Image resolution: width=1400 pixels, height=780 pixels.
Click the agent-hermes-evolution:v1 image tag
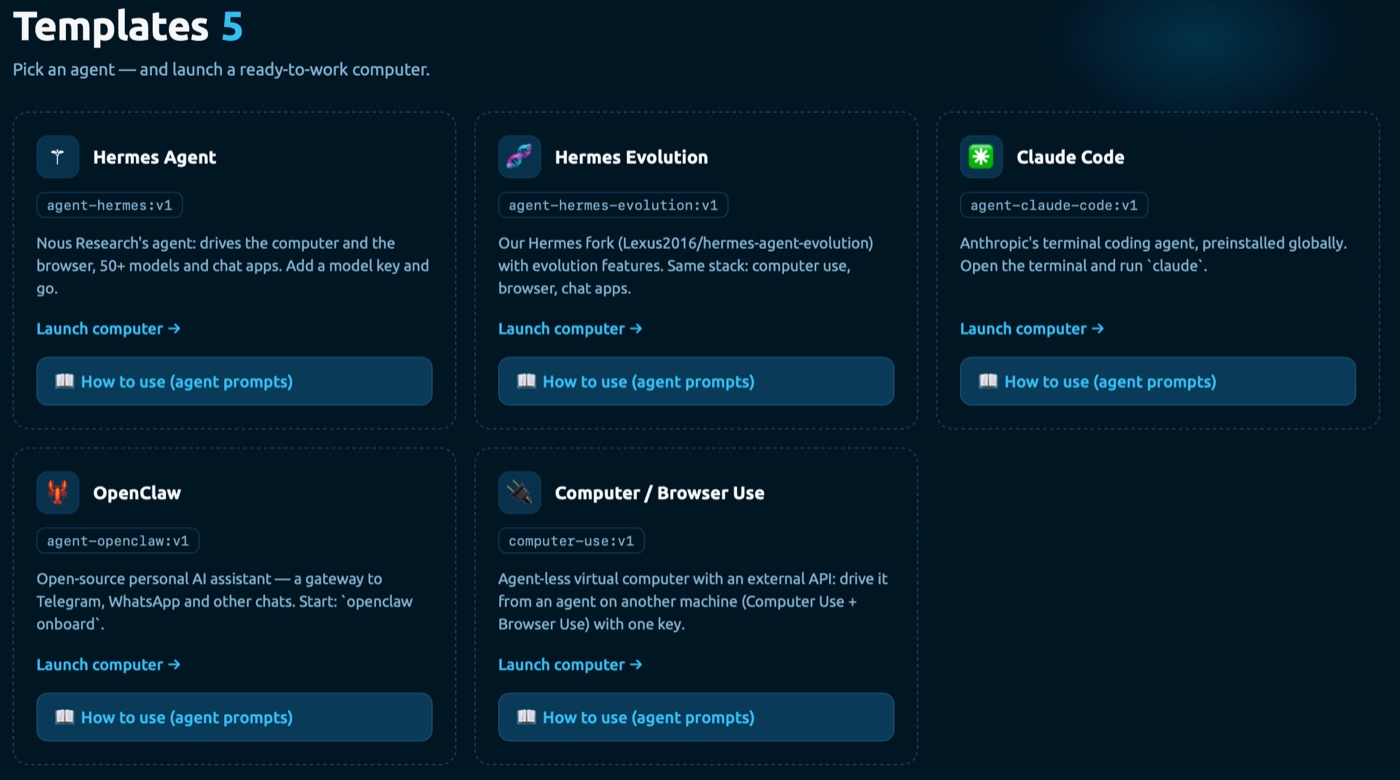coord(614,206)
